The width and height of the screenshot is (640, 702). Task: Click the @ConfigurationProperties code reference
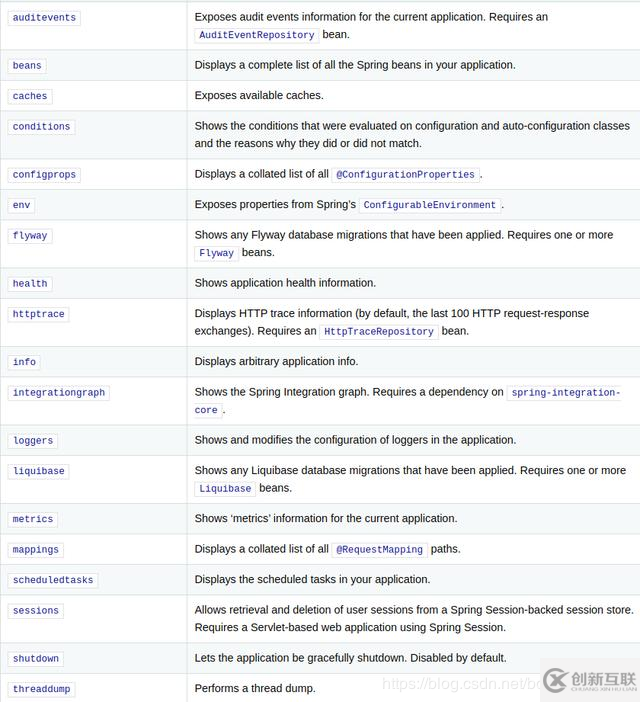[x=405, y=175]
